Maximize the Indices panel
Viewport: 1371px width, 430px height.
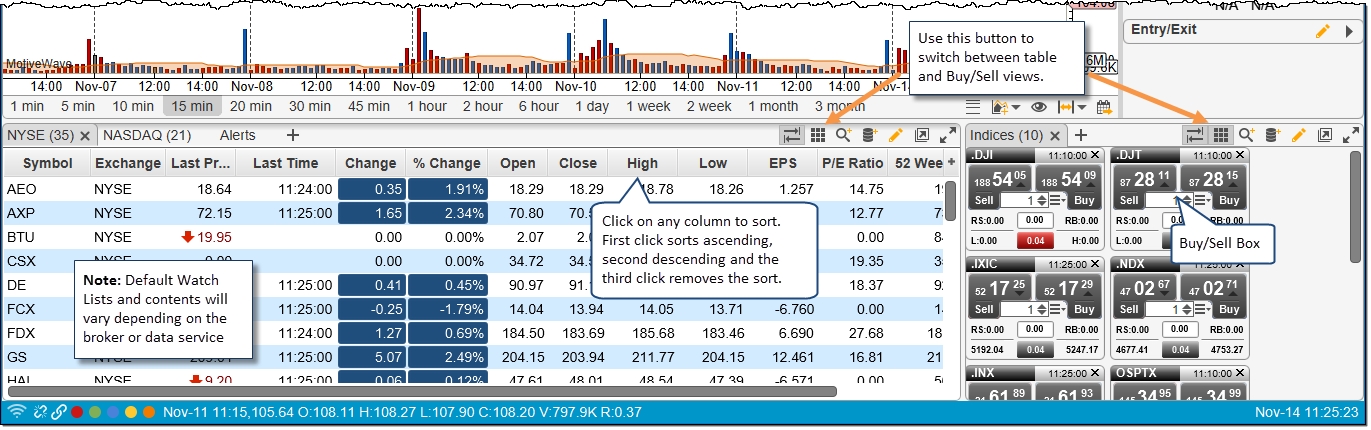pyautogui.click(x=1351, y=135)
